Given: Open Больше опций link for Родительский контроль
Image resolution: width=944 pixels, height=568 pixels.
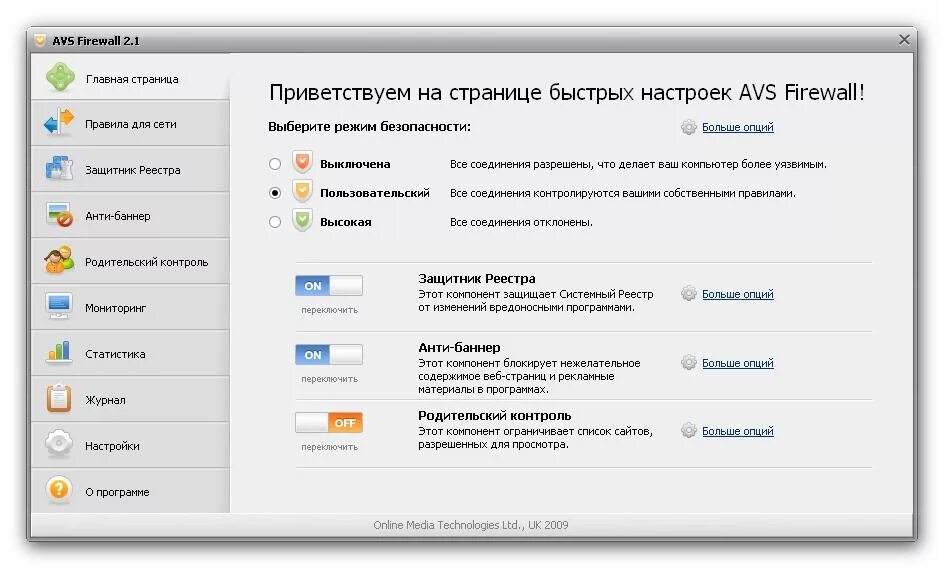Looking at the screenshot, I should click(x=738, y=431).
